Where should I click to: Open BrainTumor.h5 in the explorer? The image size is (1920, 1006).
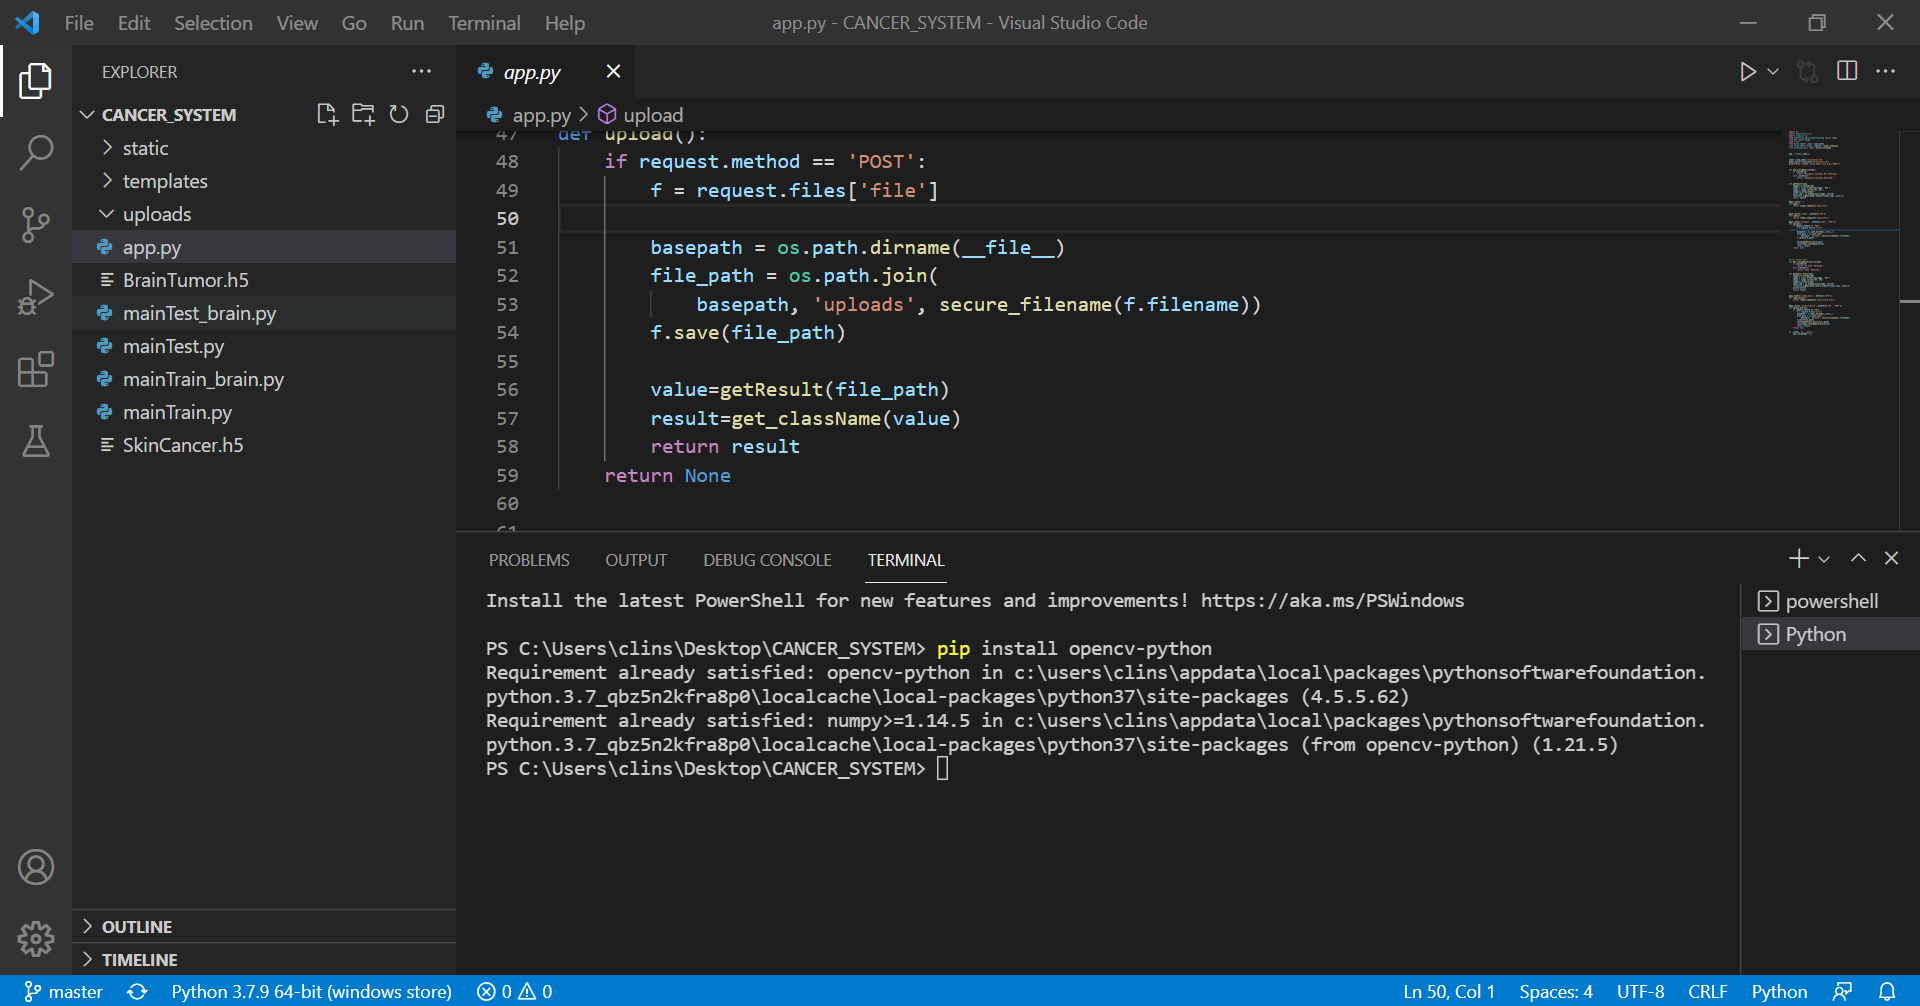click(x=264, y=280)
